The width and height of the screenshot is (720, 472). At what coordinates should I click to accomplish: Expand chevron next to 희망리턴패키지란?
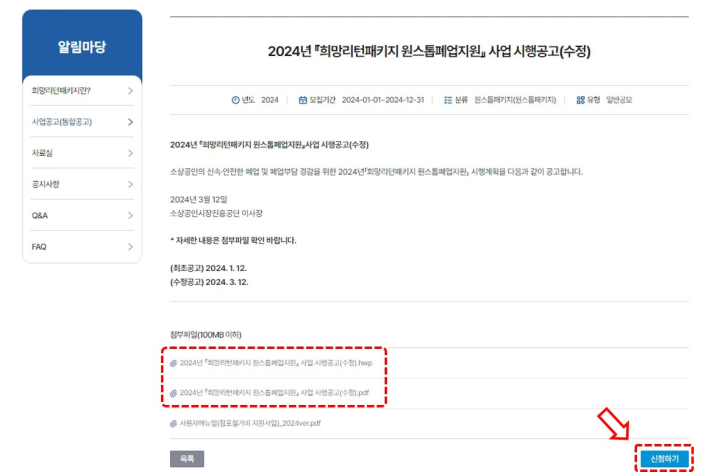[130, 91]
